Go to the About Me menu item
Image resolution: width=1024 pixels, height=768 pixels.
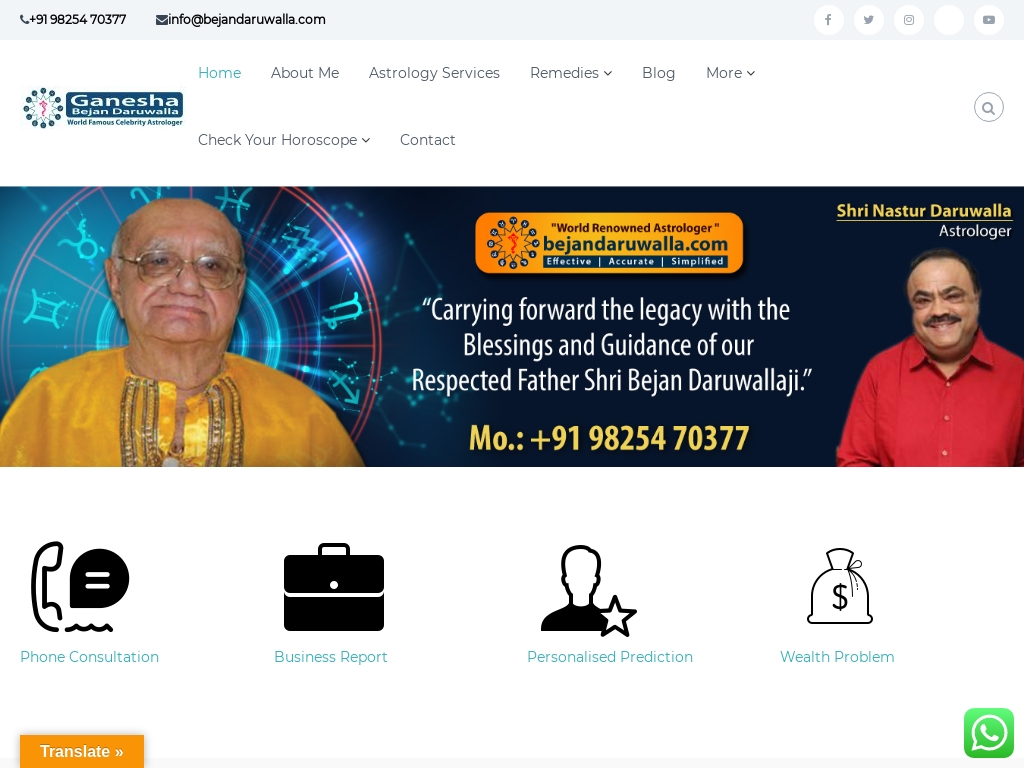[305, 73]
